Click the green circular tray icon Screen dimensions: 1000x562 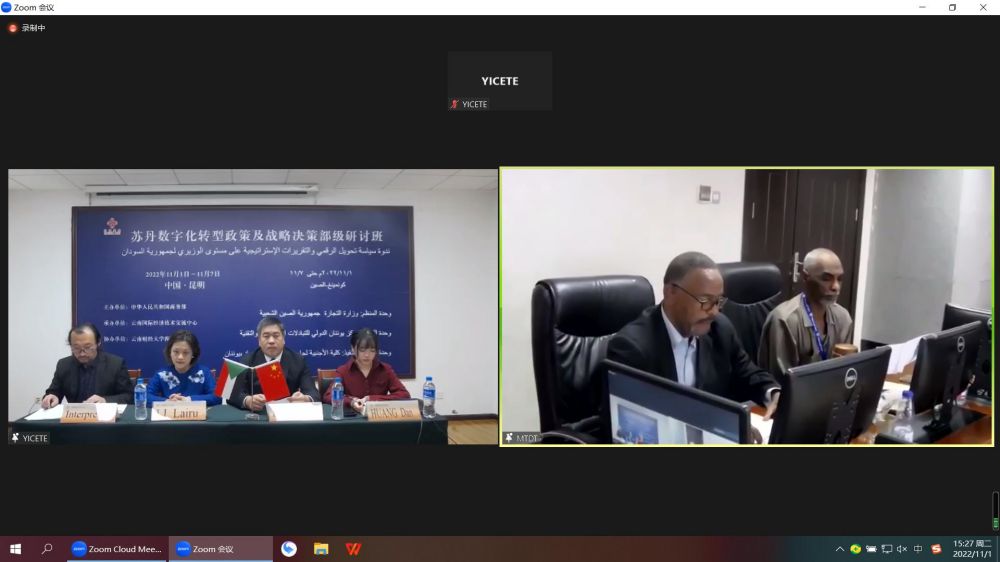855,549
